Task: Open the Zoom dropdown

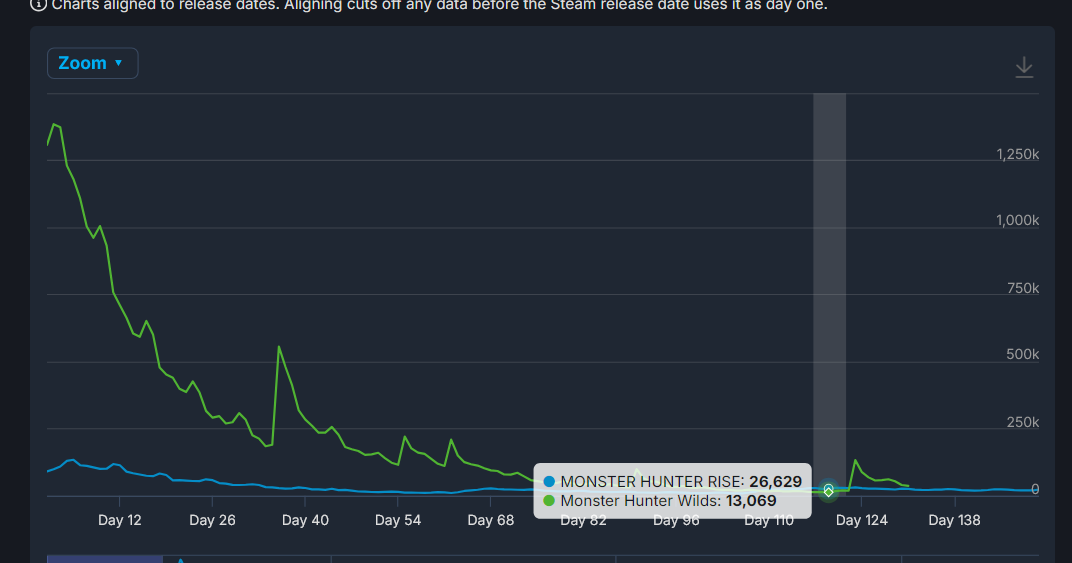Action: 92,63
